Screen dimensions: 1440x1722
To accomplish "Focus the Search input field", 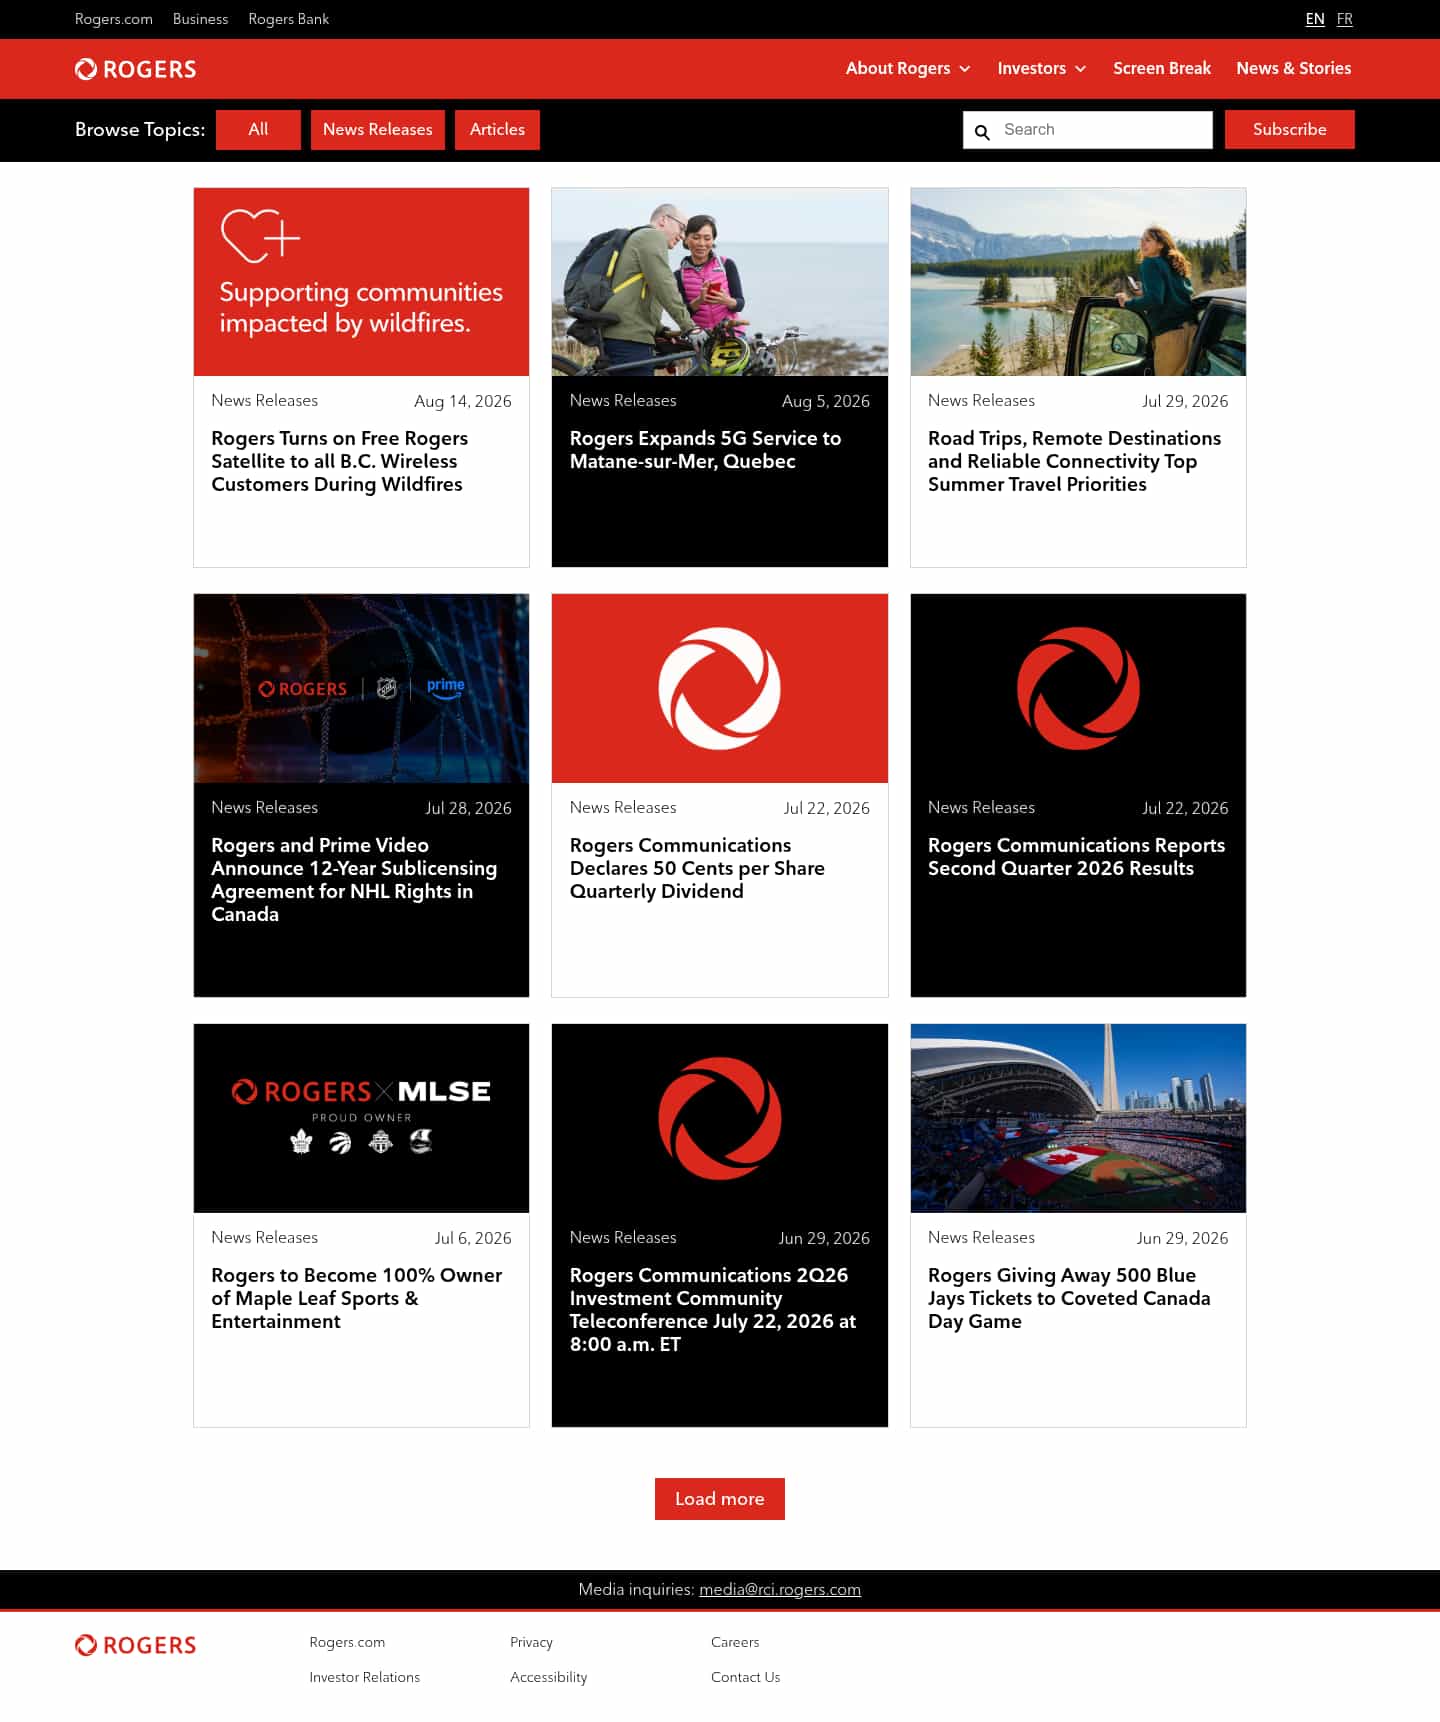I will [1088, 130].
